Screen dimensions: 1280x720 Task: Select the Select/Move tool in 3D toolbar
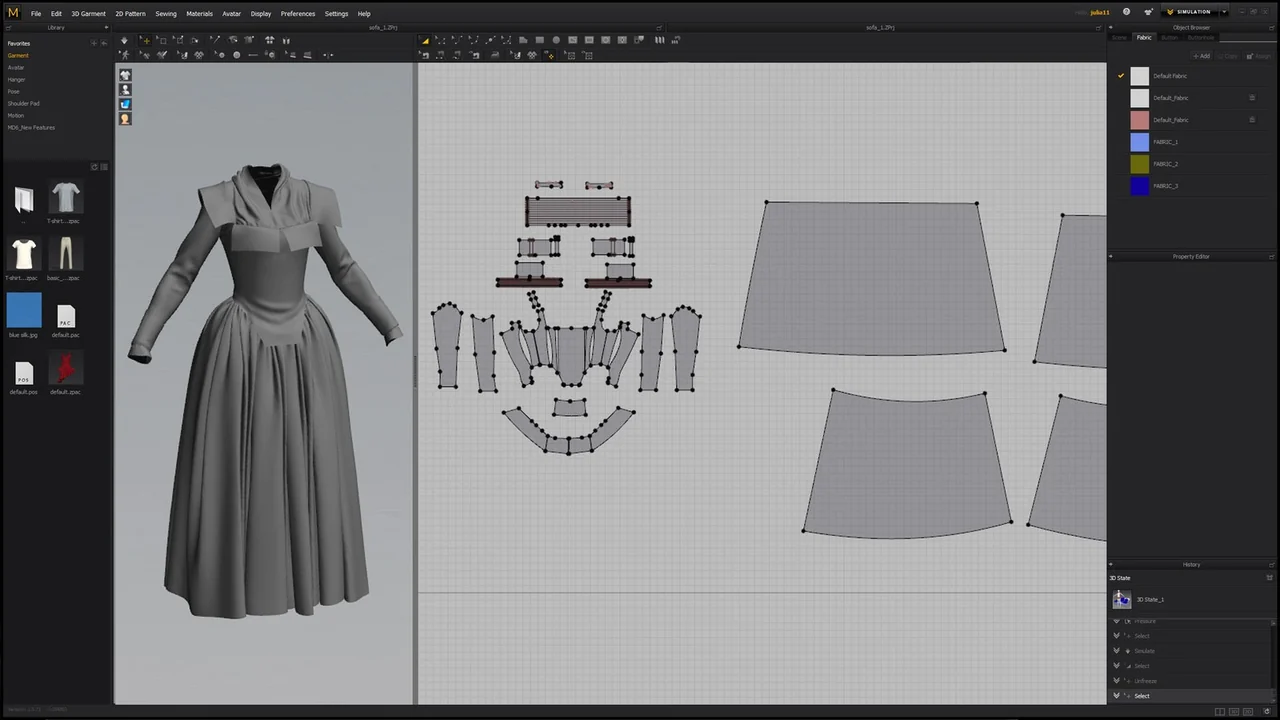coord(144,40)
